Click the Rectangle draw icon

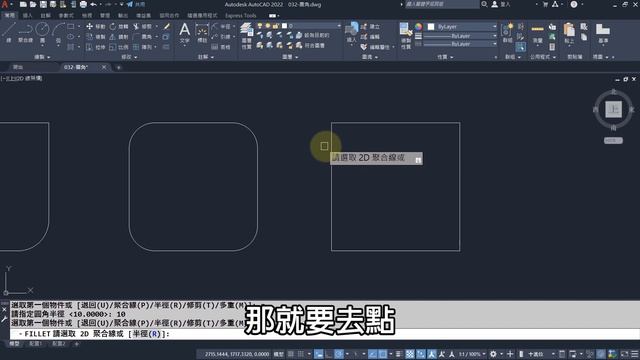[71, 27]
